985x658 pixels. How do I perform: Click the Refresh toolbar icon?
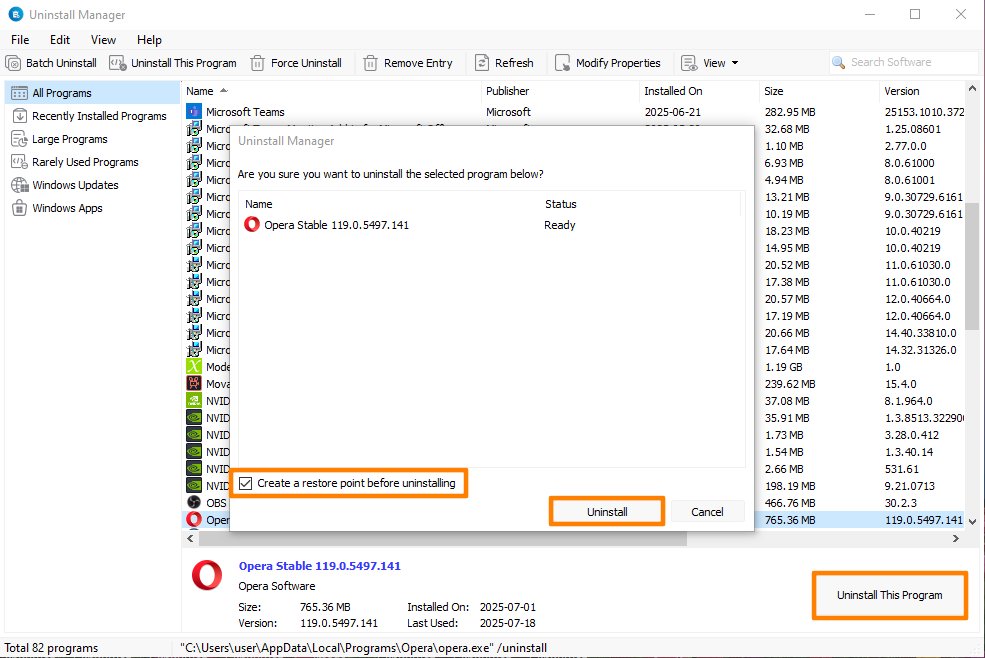[x=483, y=63]
